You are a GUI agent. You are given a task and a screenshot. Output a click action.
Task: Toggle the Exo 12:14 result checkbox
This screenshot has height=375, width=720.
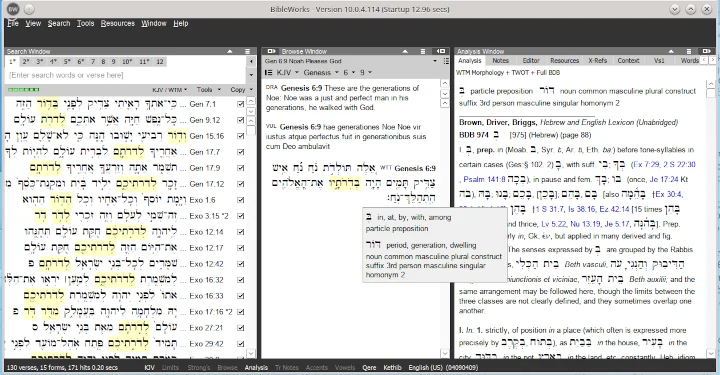point(240,232)
